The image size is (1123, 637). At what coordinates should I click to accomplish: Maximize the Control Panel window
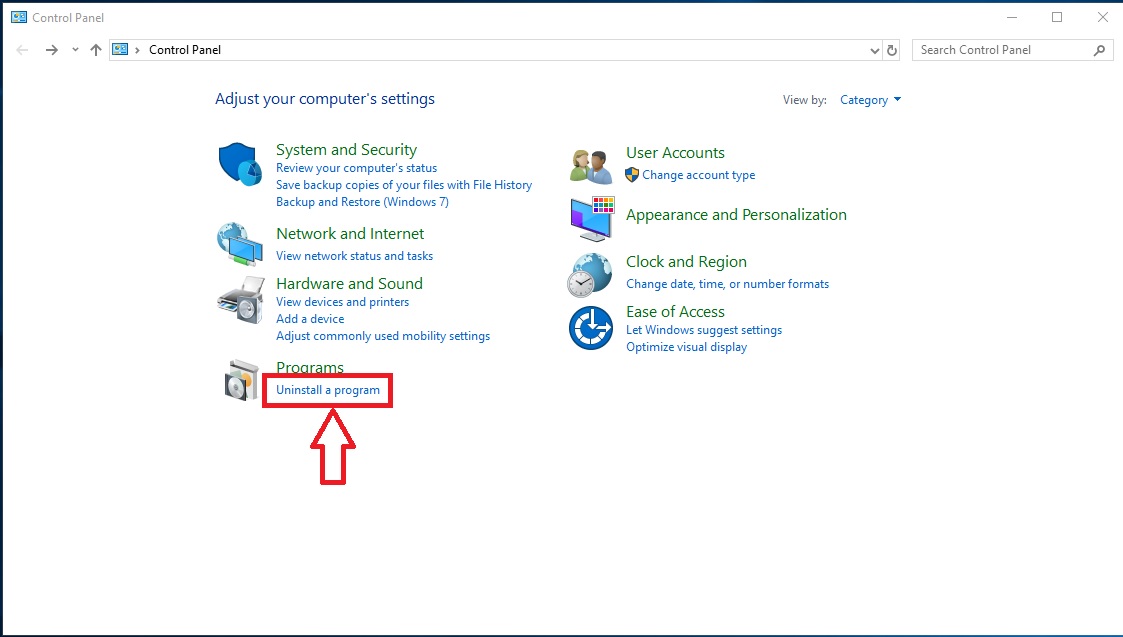tap(1057, 17)
